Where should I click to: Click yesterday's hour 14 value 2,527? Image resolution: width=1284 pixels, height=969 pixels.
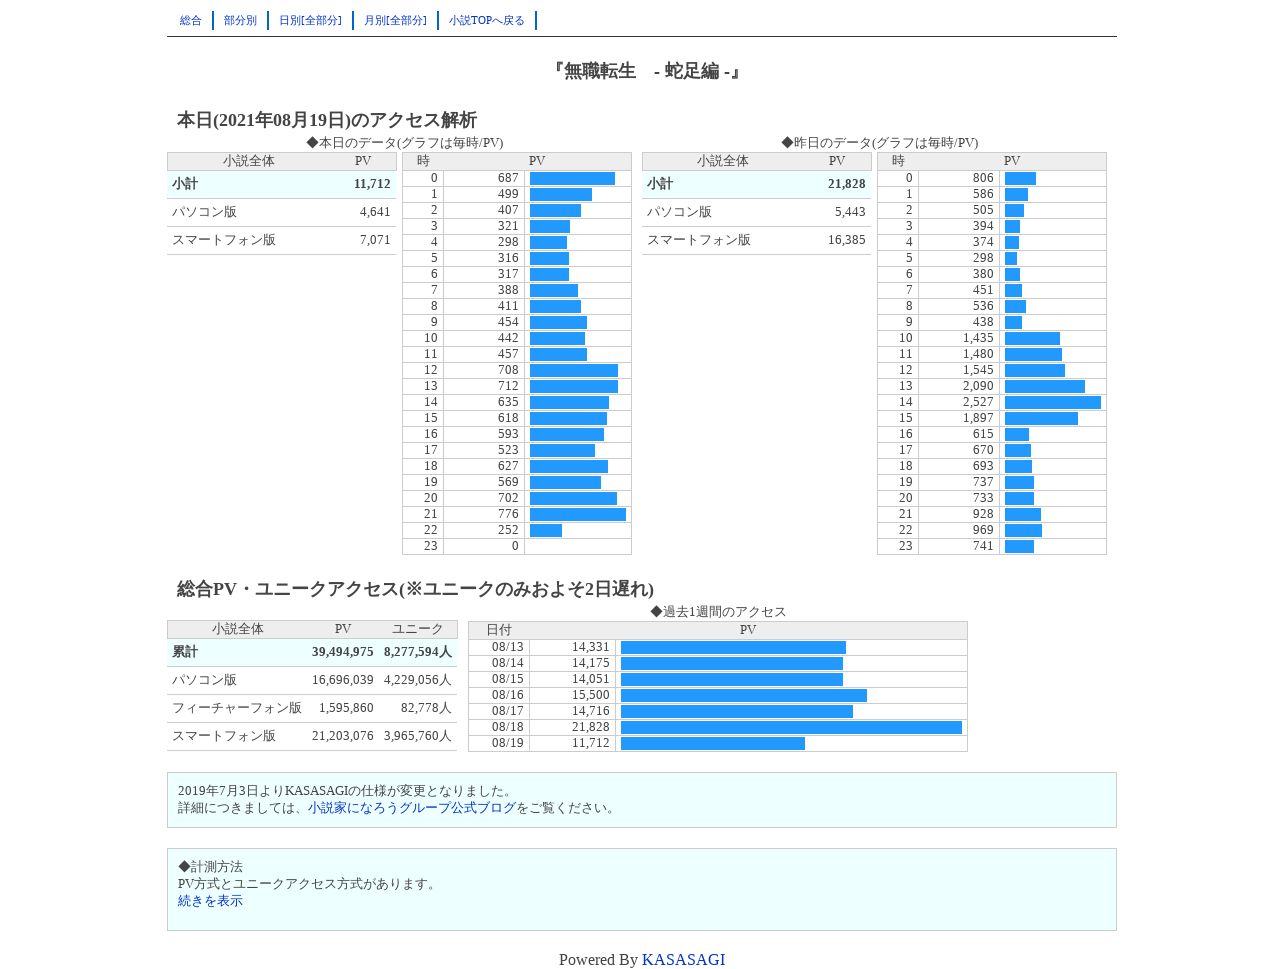point(978,402)
